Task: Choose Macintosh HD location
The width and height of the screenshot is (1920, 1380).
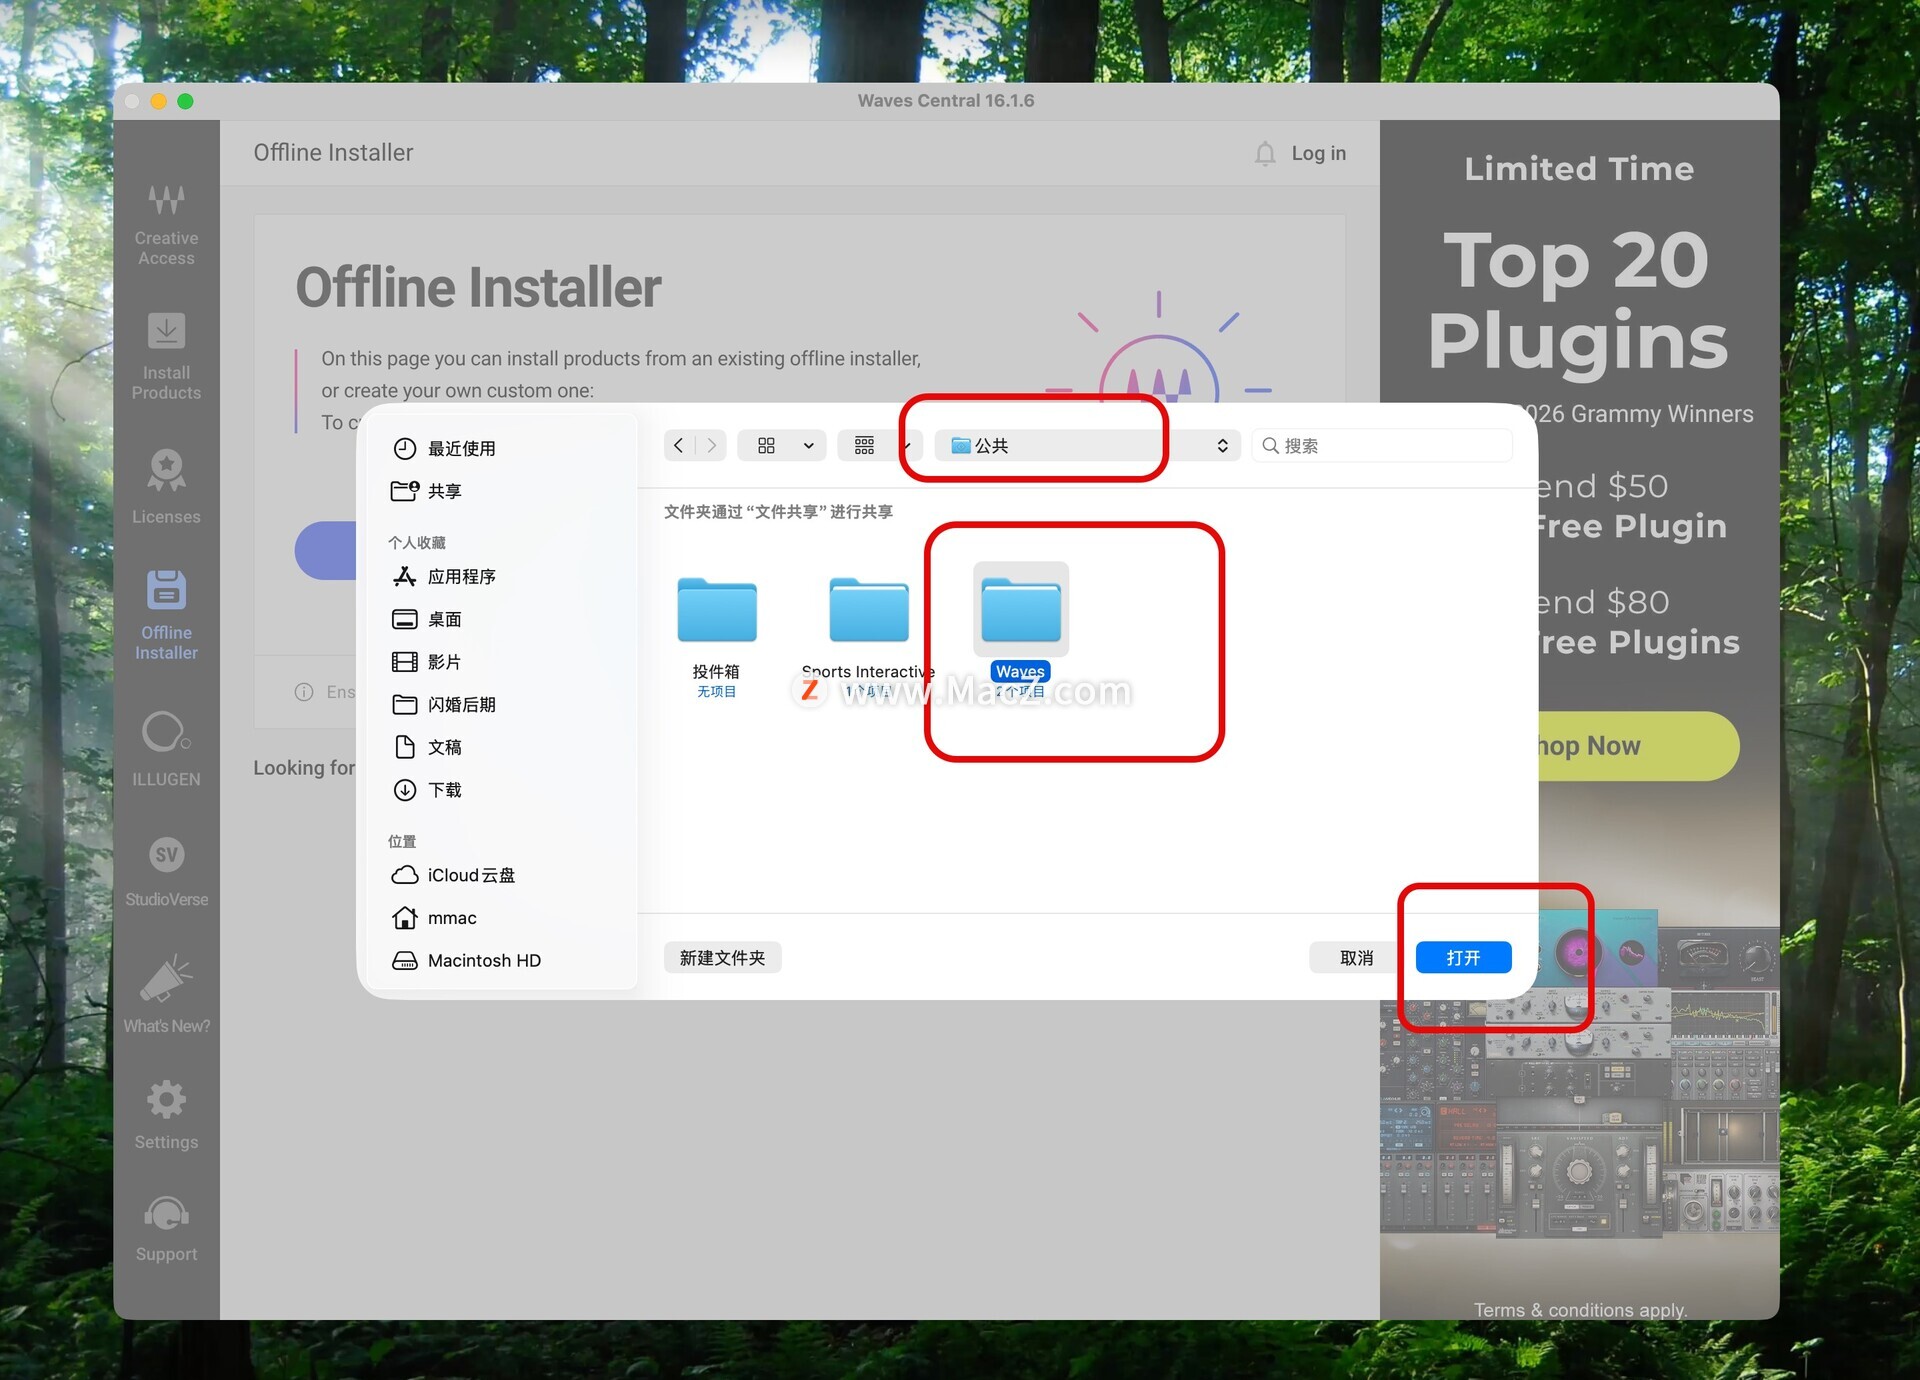Action: tap(483, 961)
